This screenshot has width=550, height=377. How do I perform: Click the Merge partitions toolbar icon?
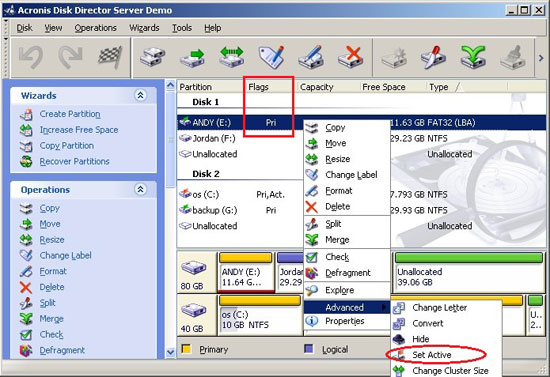(473, 57)
